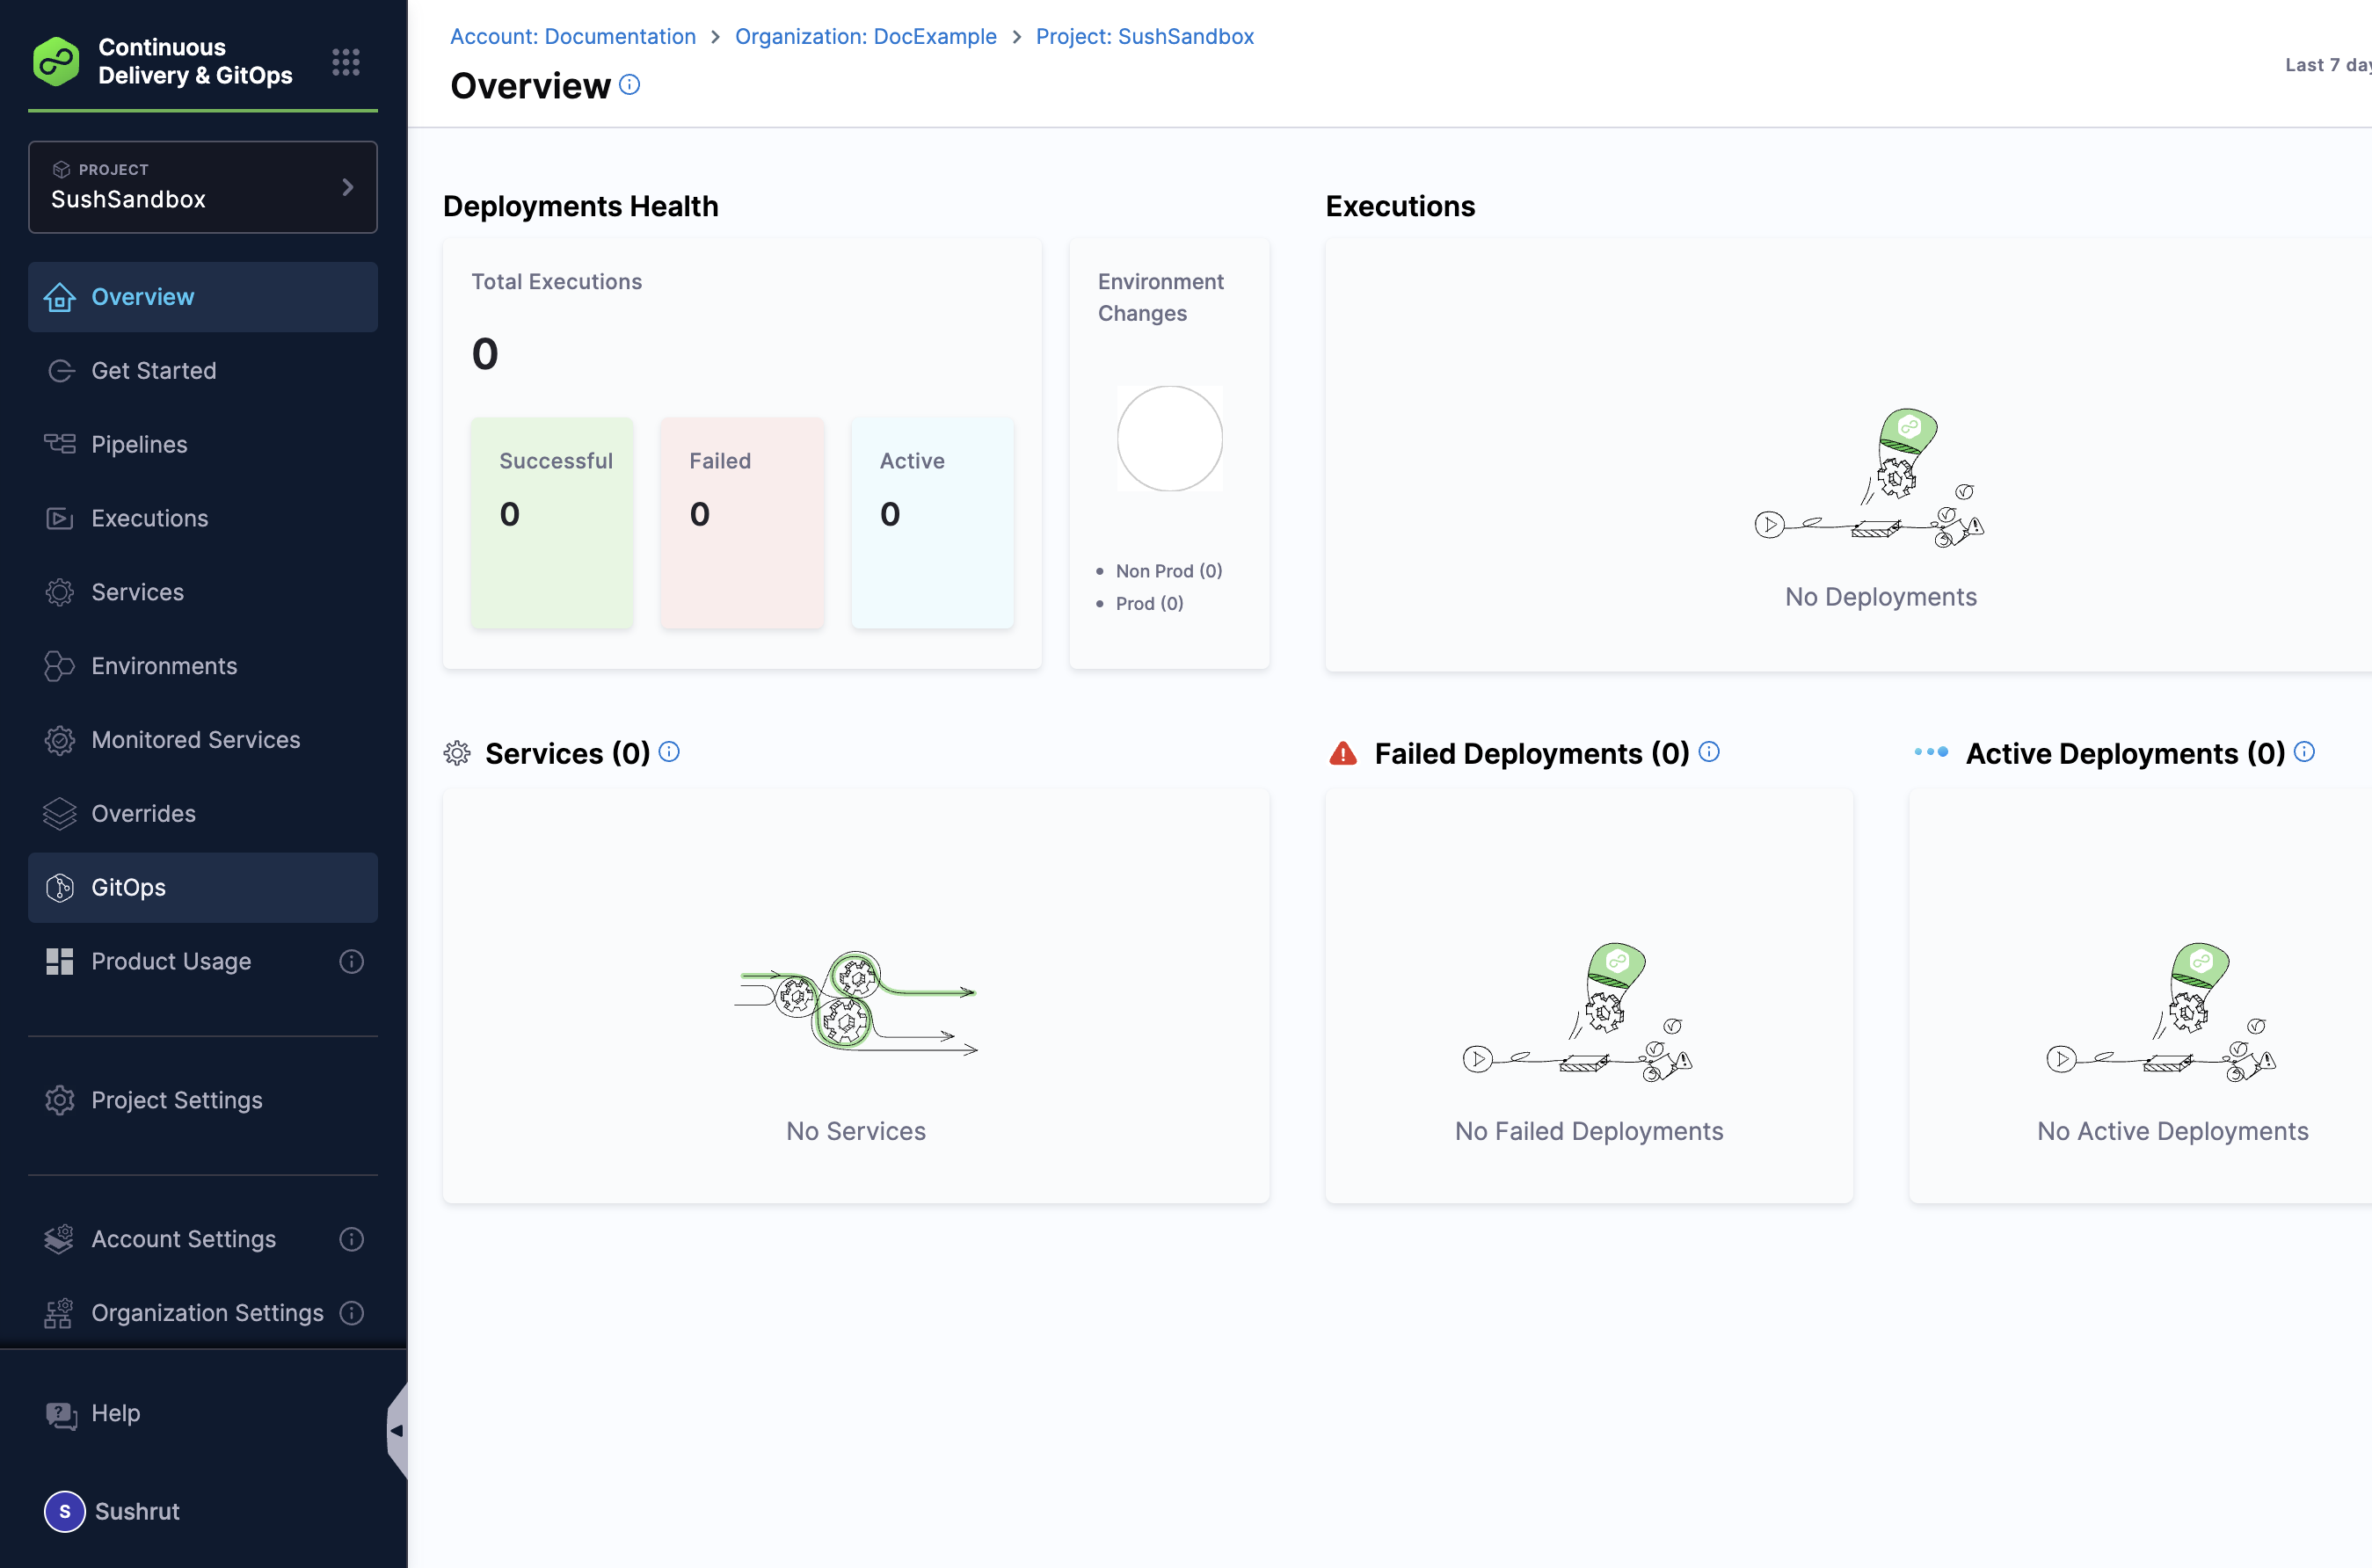Click the Organization: DocExample breadcrumb
Screen dimensions: 2372x1568
[x=866, y=36]
